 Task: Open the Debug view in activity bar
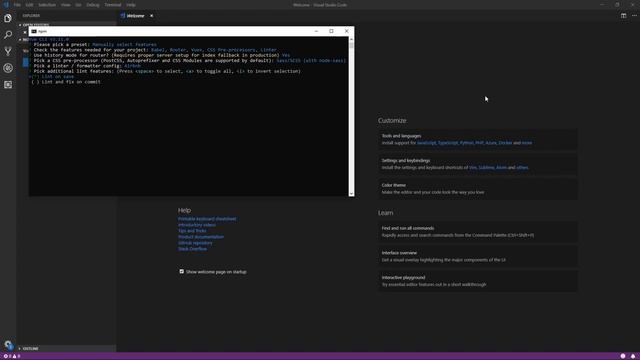point(8,68)
